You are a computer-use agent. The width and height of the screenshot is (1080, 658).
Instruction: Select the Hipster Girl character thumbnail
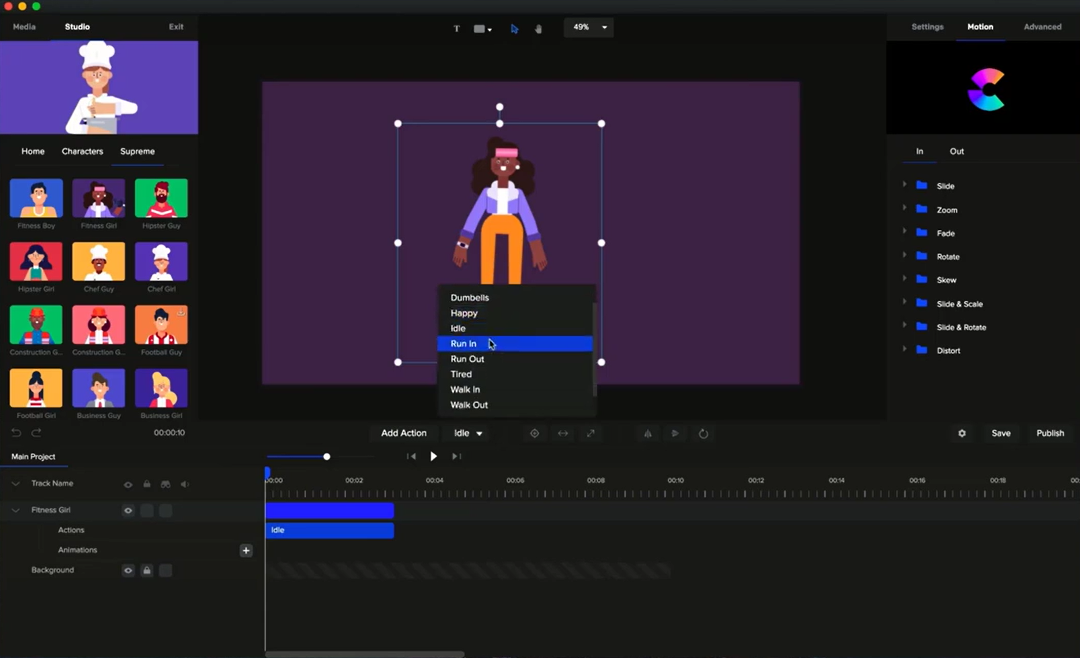pos(36,261)
